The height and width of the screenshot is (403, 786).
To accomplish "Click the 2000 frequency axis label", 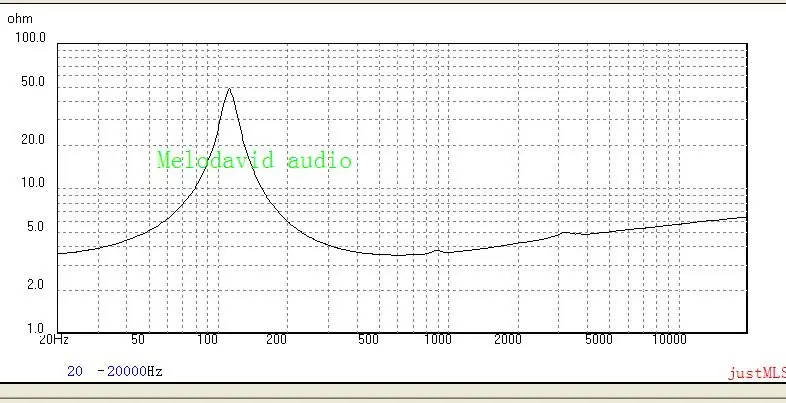I will [x=508, y=339].
